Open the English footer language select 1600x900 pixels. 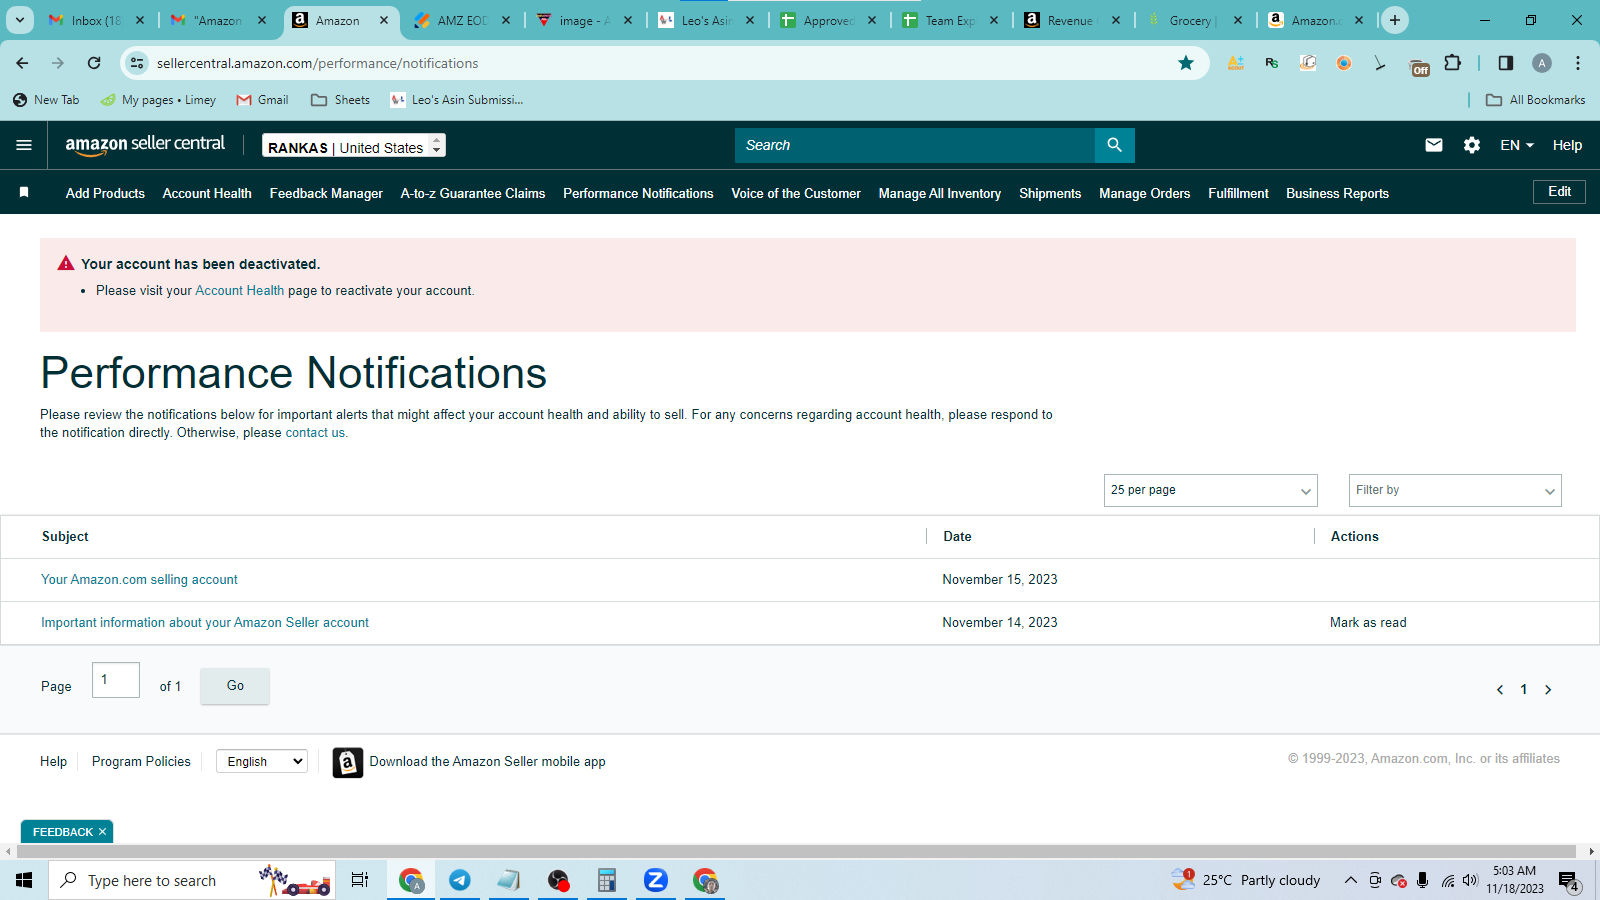(262, 761)
